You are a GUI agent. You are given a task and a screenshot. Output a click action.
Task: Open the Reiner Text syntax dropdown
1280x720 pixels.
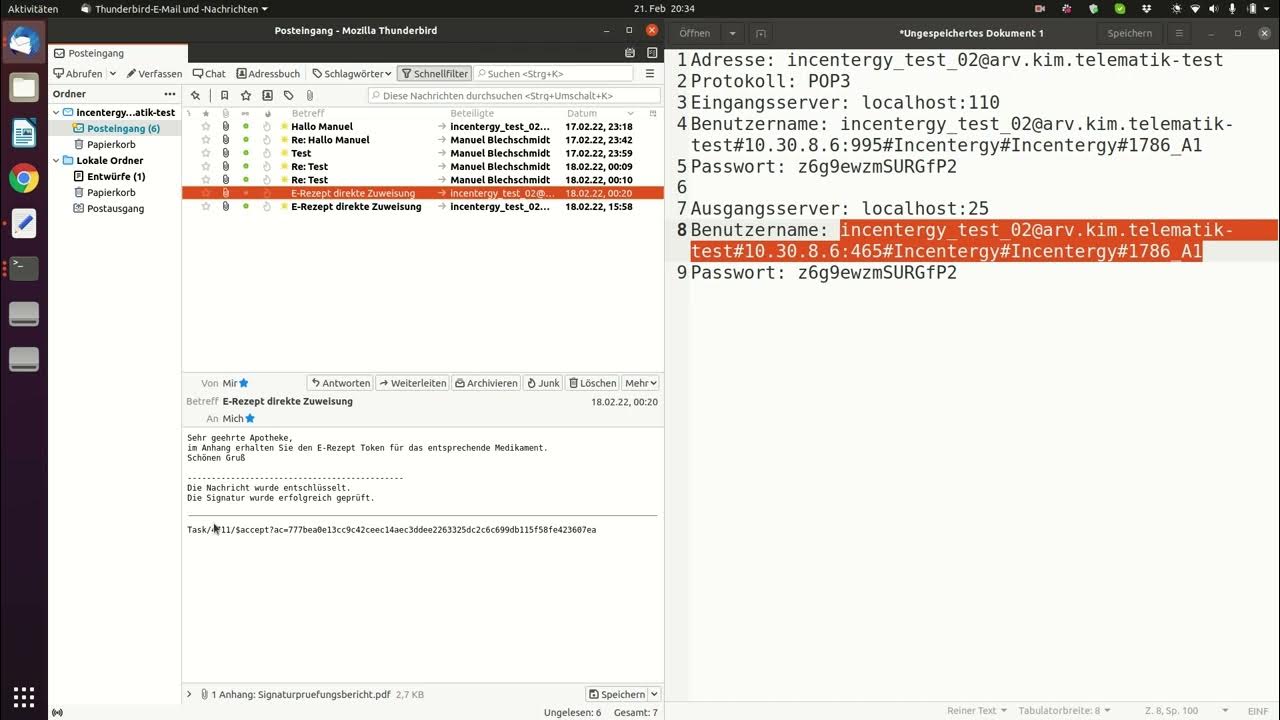[x=978, y=710]
